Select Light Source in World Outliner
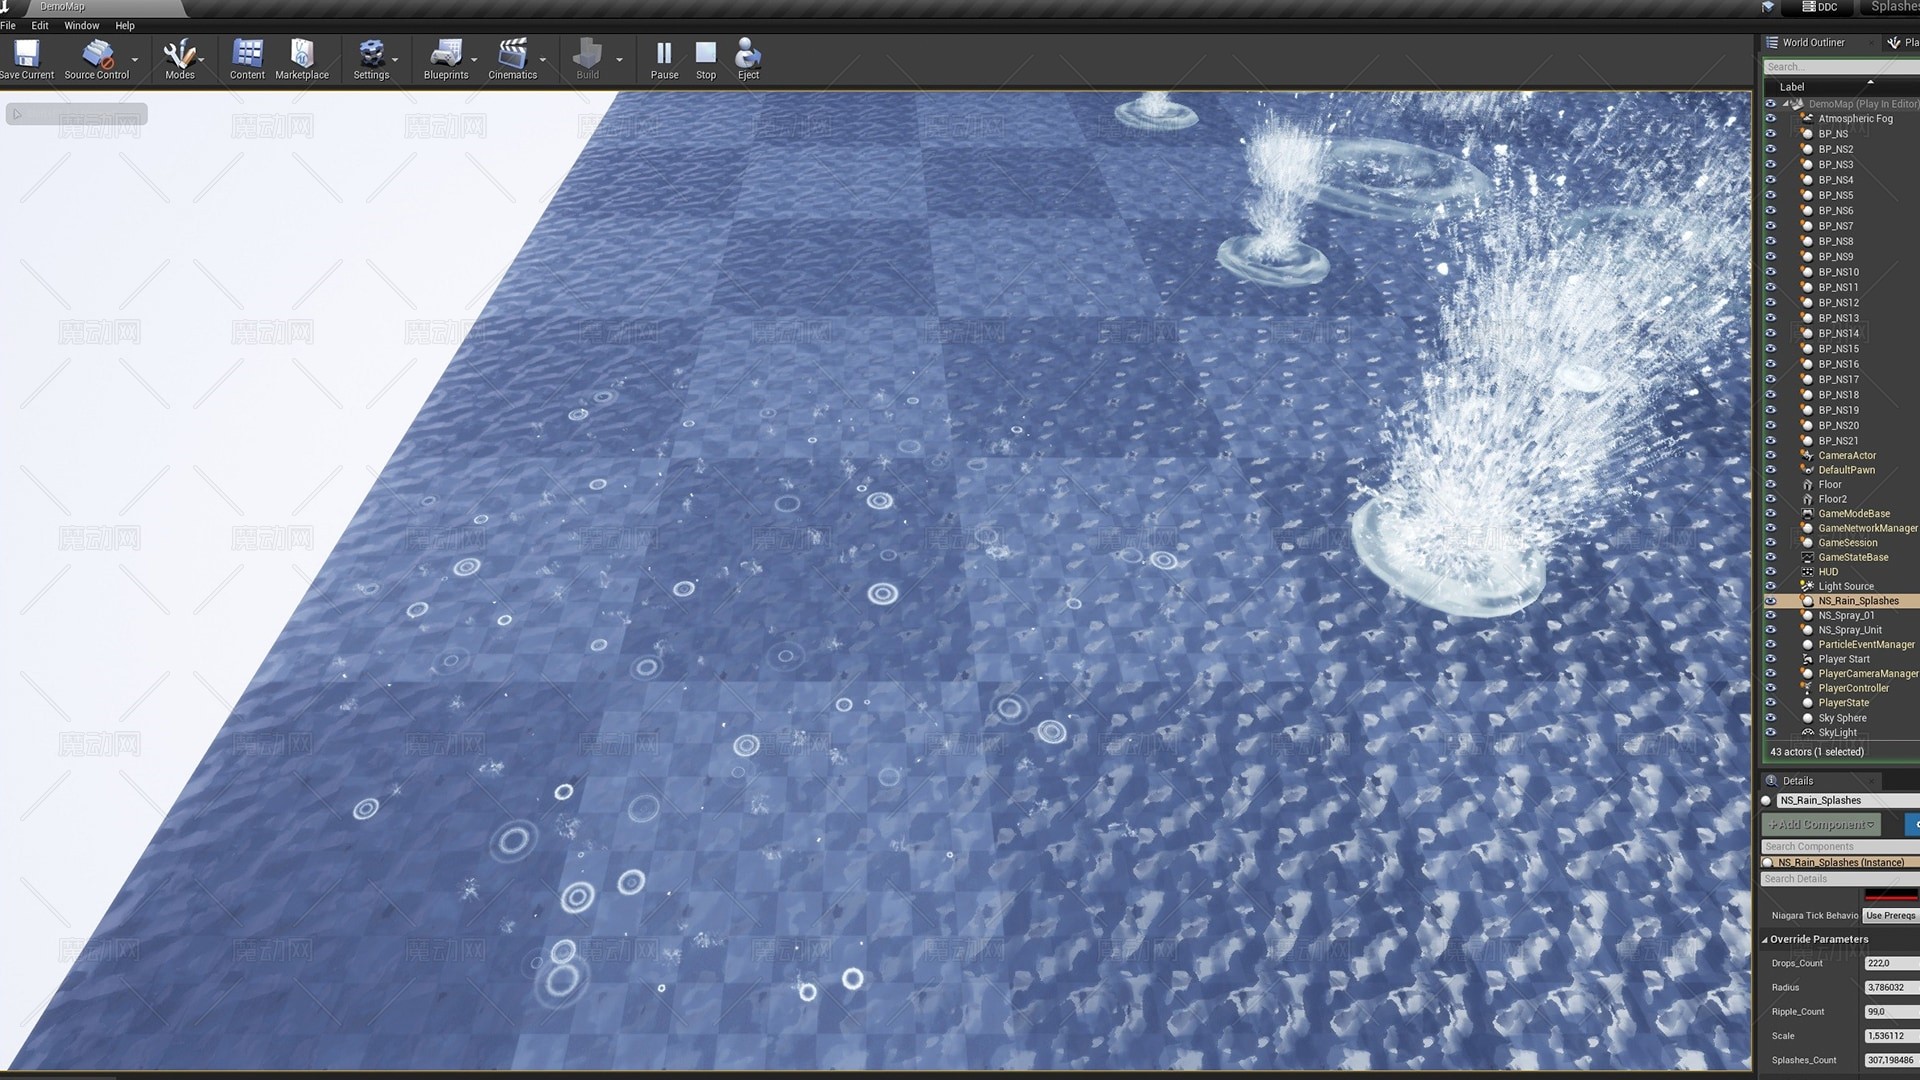 click(x=1845, y=586)
